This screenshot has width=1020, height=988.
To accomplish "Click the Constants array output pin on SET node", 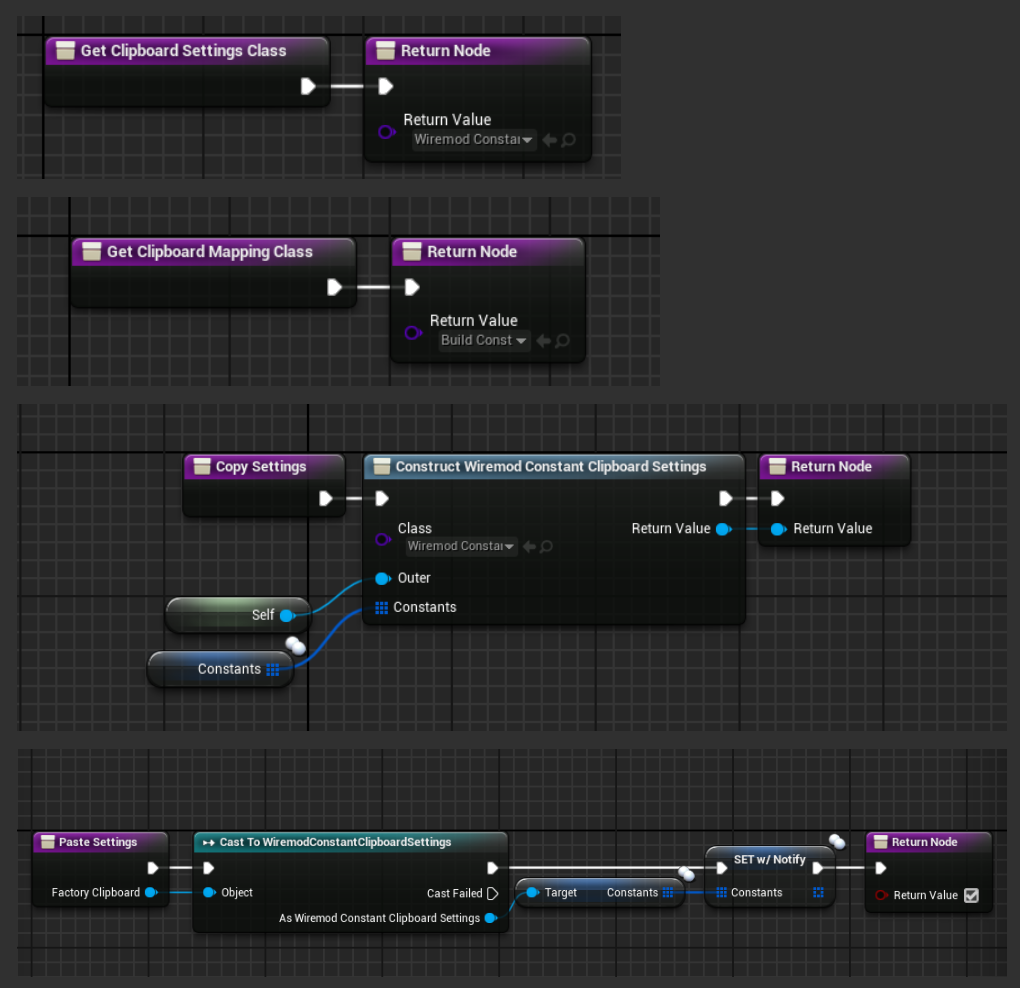I will (818, 892).
